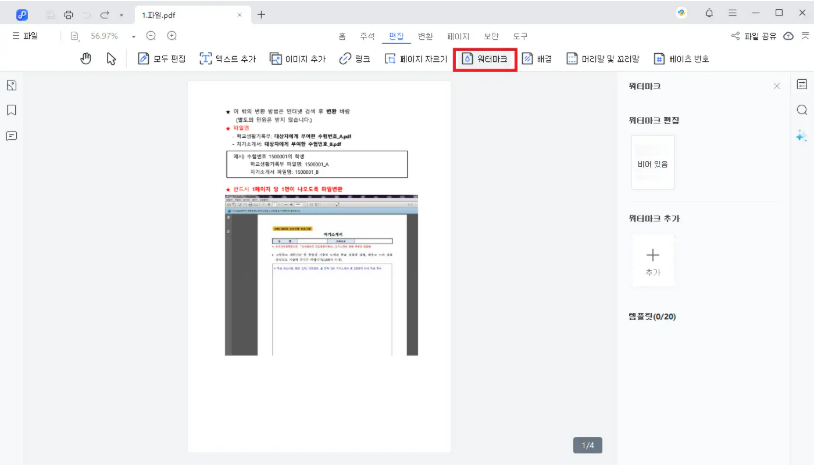Image resolution: width=814 pixels, height=466 pixels.
Task: Click the PDFelement app logo icon
Action: pyautogui.click(x=22, y=15)
